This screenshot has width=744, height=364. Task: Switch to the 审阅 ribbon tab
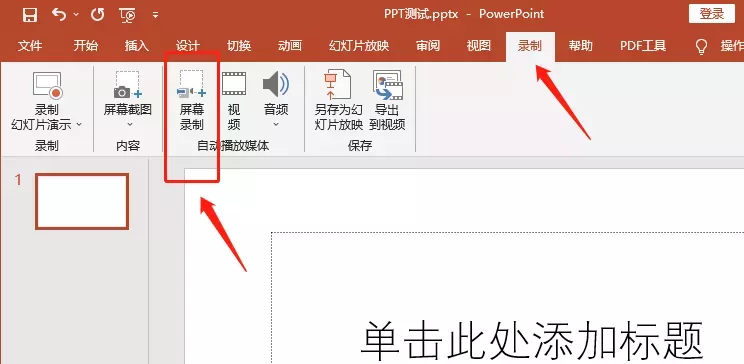428,46
